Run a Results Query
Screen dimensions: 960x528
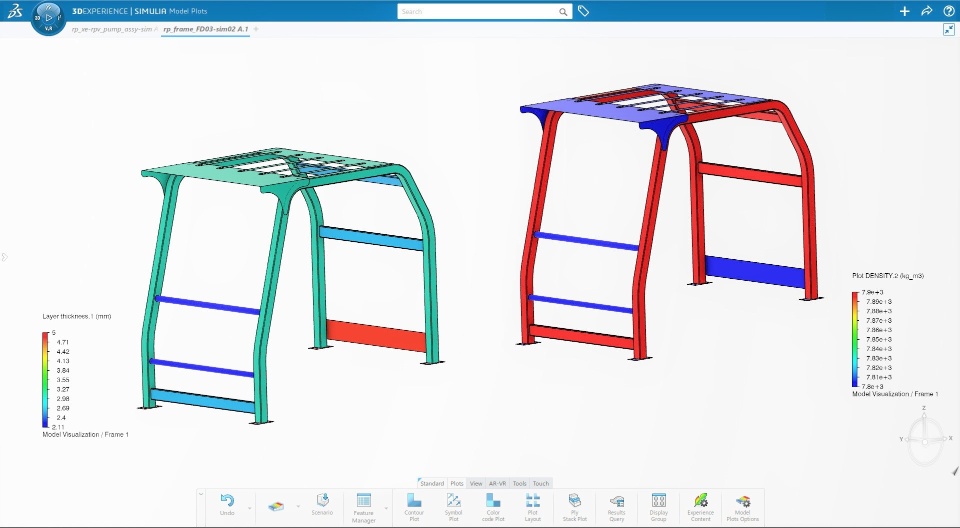click(617, 508)
